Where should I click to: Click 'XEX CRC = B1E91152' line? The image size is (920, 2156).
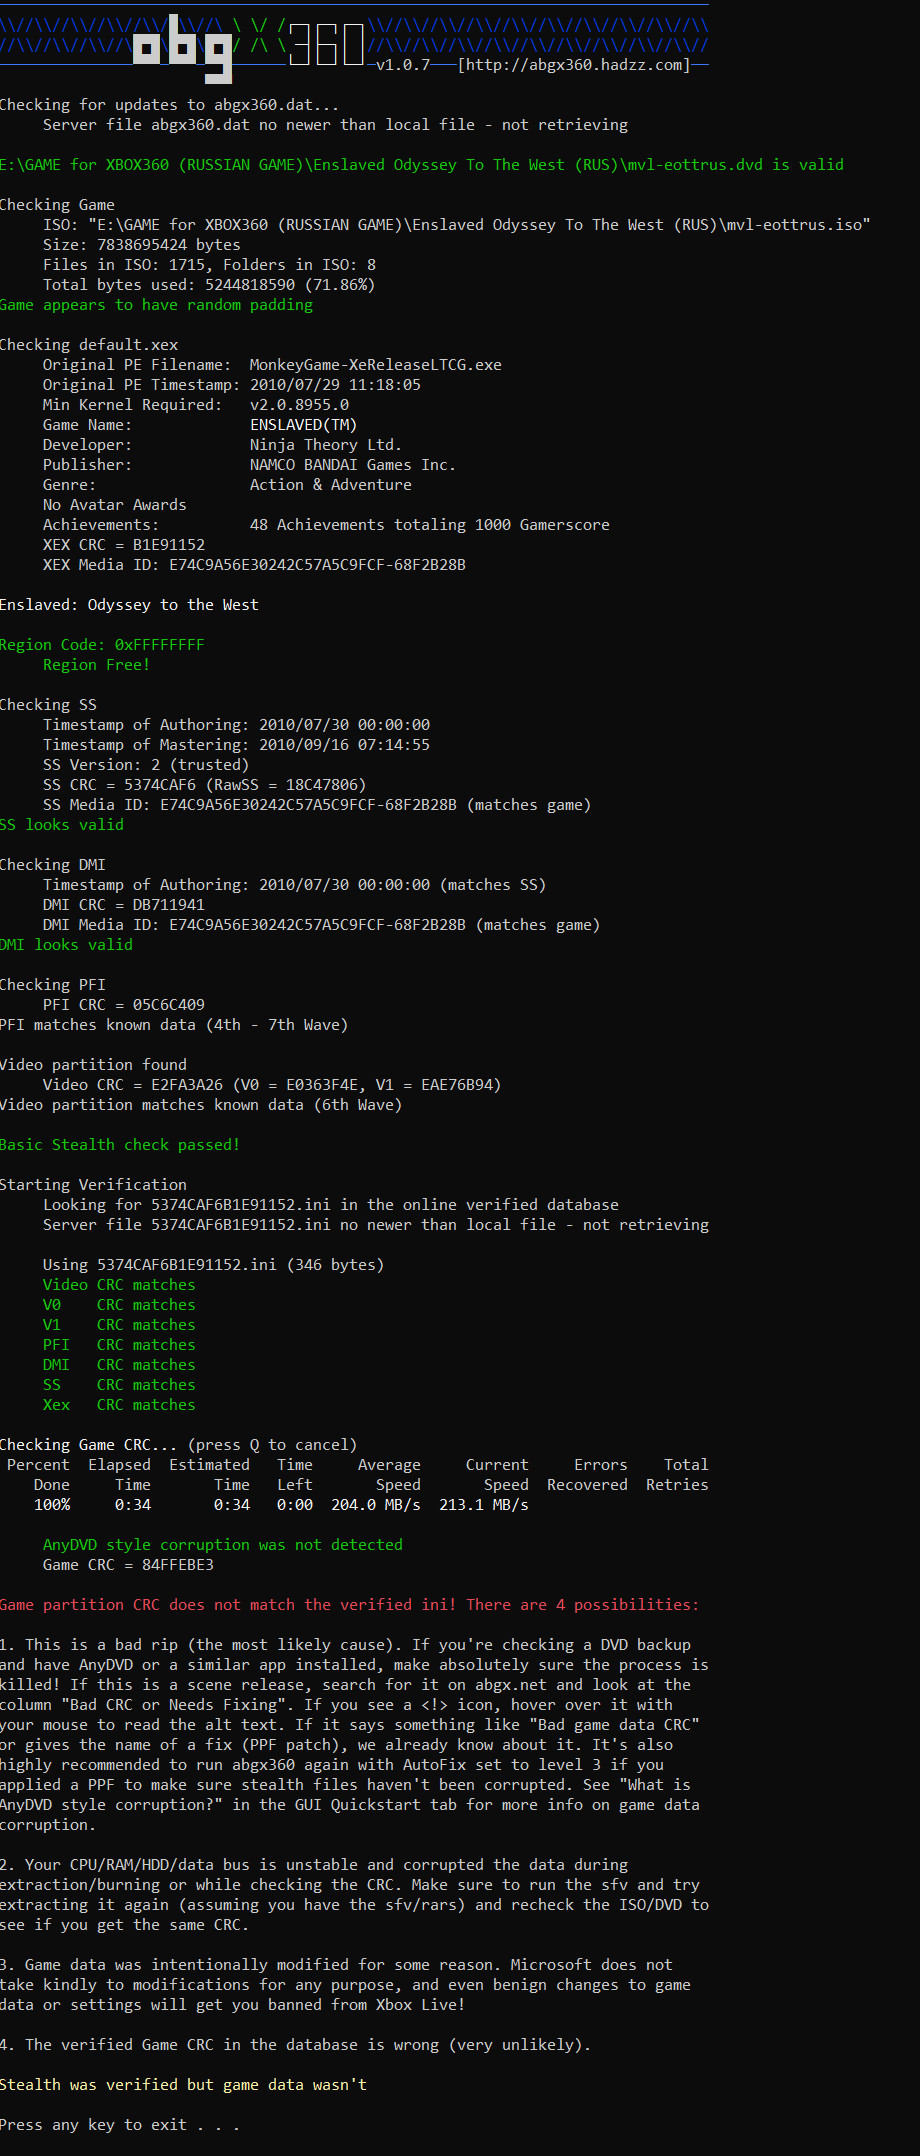(124, 545)
